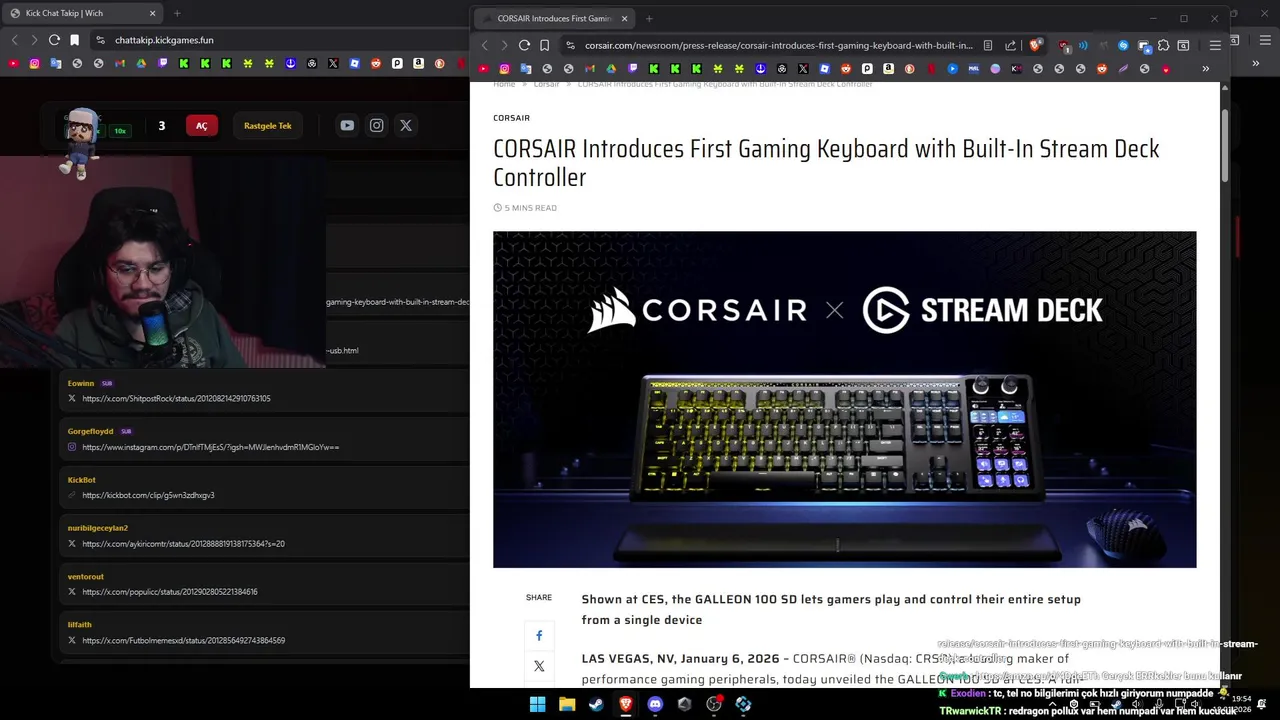Open ventorout's populicc status link
1280x720 pixels.
[x=170, y=592]
